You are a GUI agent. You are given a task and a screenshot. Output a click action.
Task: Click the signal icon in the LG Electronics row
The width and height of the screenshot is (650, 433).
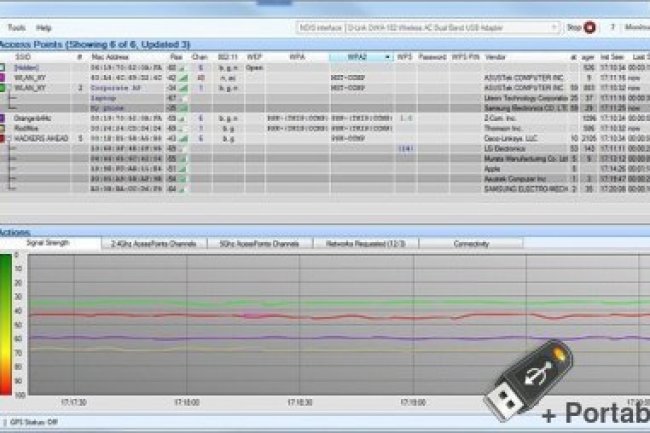coord(183,149)
